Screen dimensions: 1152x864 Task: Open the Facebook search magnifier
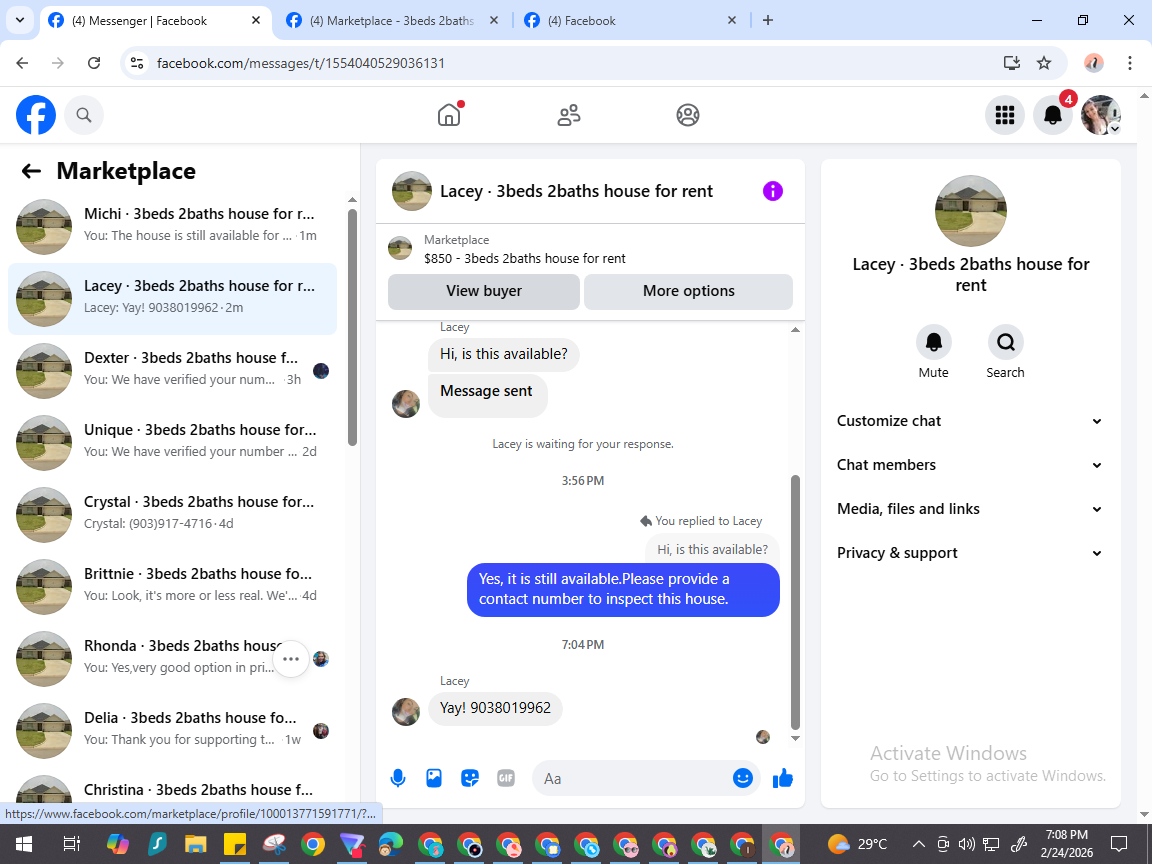tap(84, 115)
